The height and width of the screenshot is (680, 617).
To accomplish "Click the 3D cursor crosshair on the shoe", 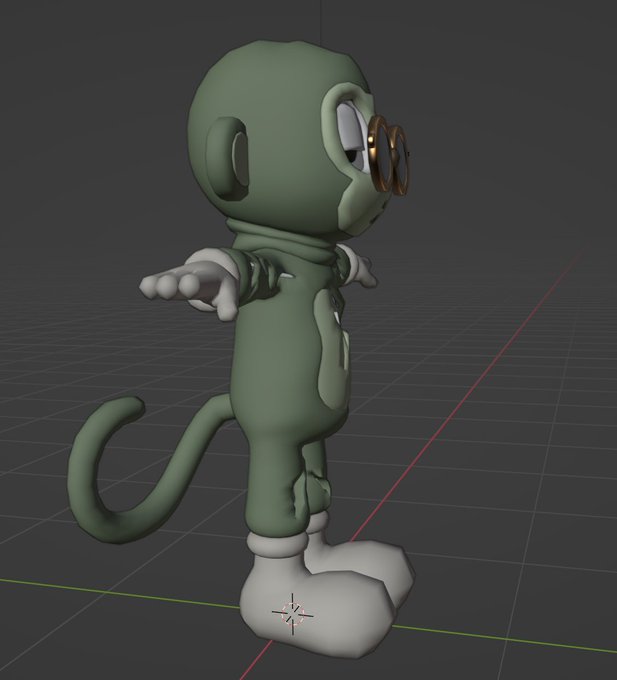I will (292, 613).
